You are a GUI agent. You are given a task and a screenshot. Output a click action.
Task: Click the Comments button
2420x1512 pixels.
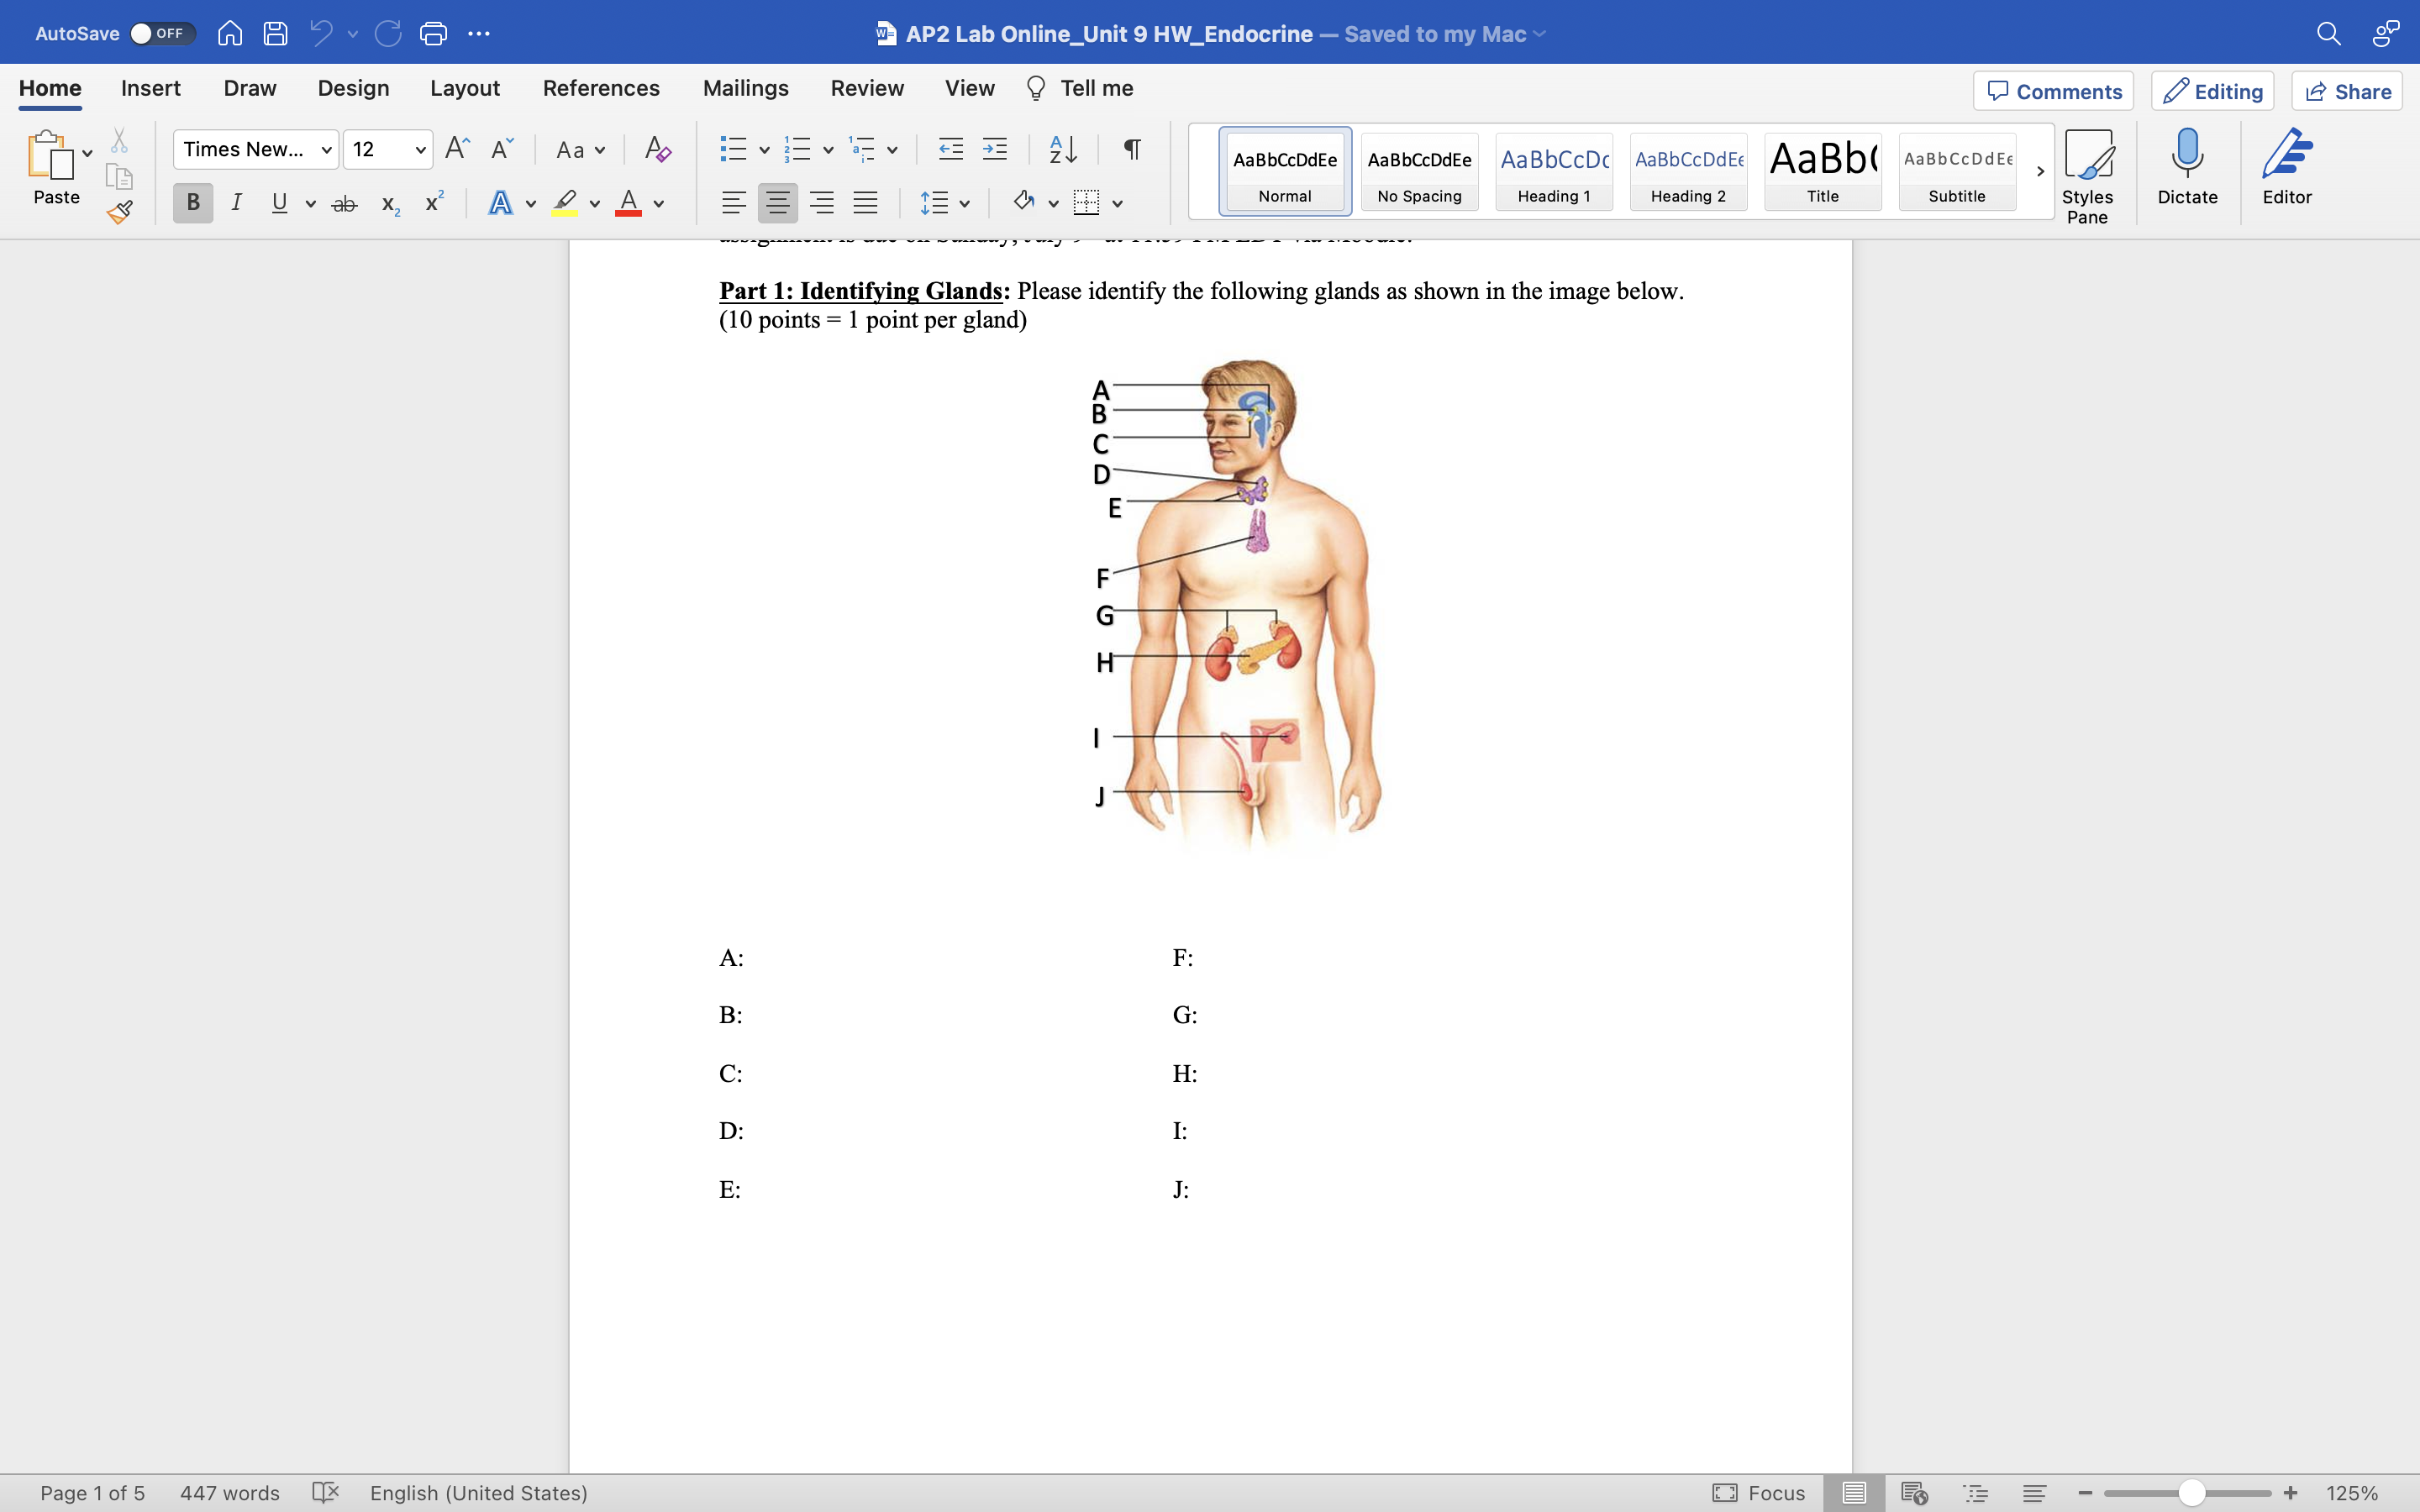pyautogui.click(x=2053, y=91)
